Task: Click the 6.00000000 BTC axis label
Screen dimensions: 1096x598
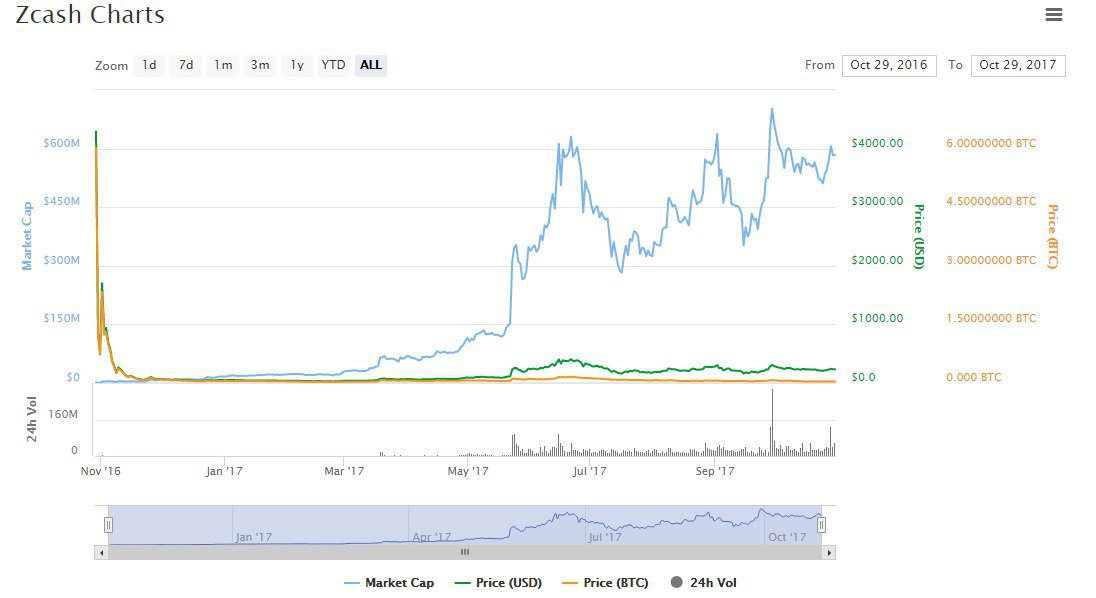Action: (991, 143)
